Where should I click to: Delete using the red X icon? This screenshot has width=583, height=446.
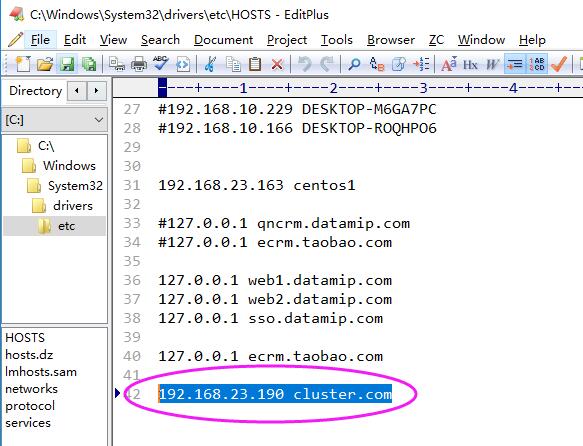[277, 64]
